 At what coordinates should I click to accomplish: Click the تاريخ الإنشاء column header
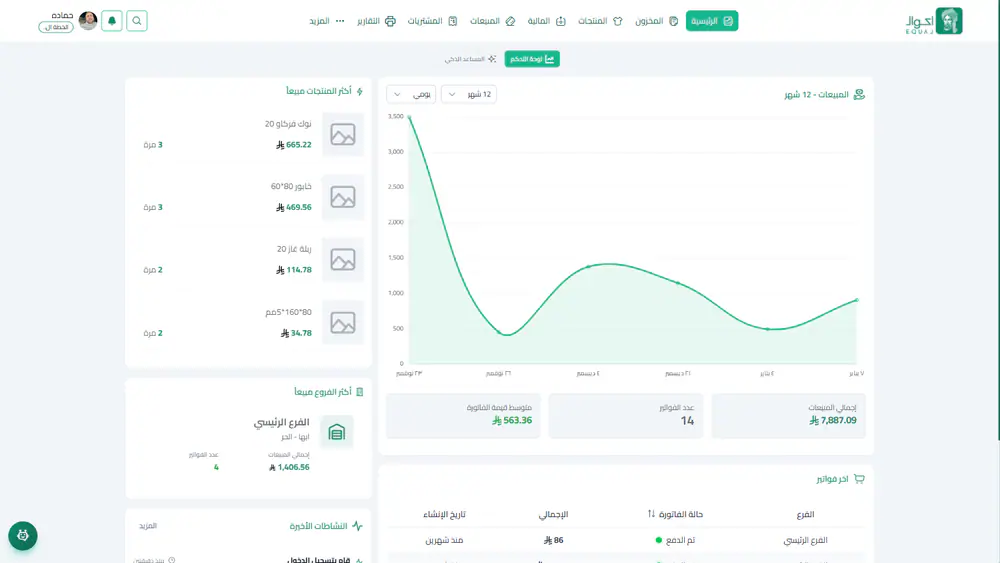coord(445,515)
